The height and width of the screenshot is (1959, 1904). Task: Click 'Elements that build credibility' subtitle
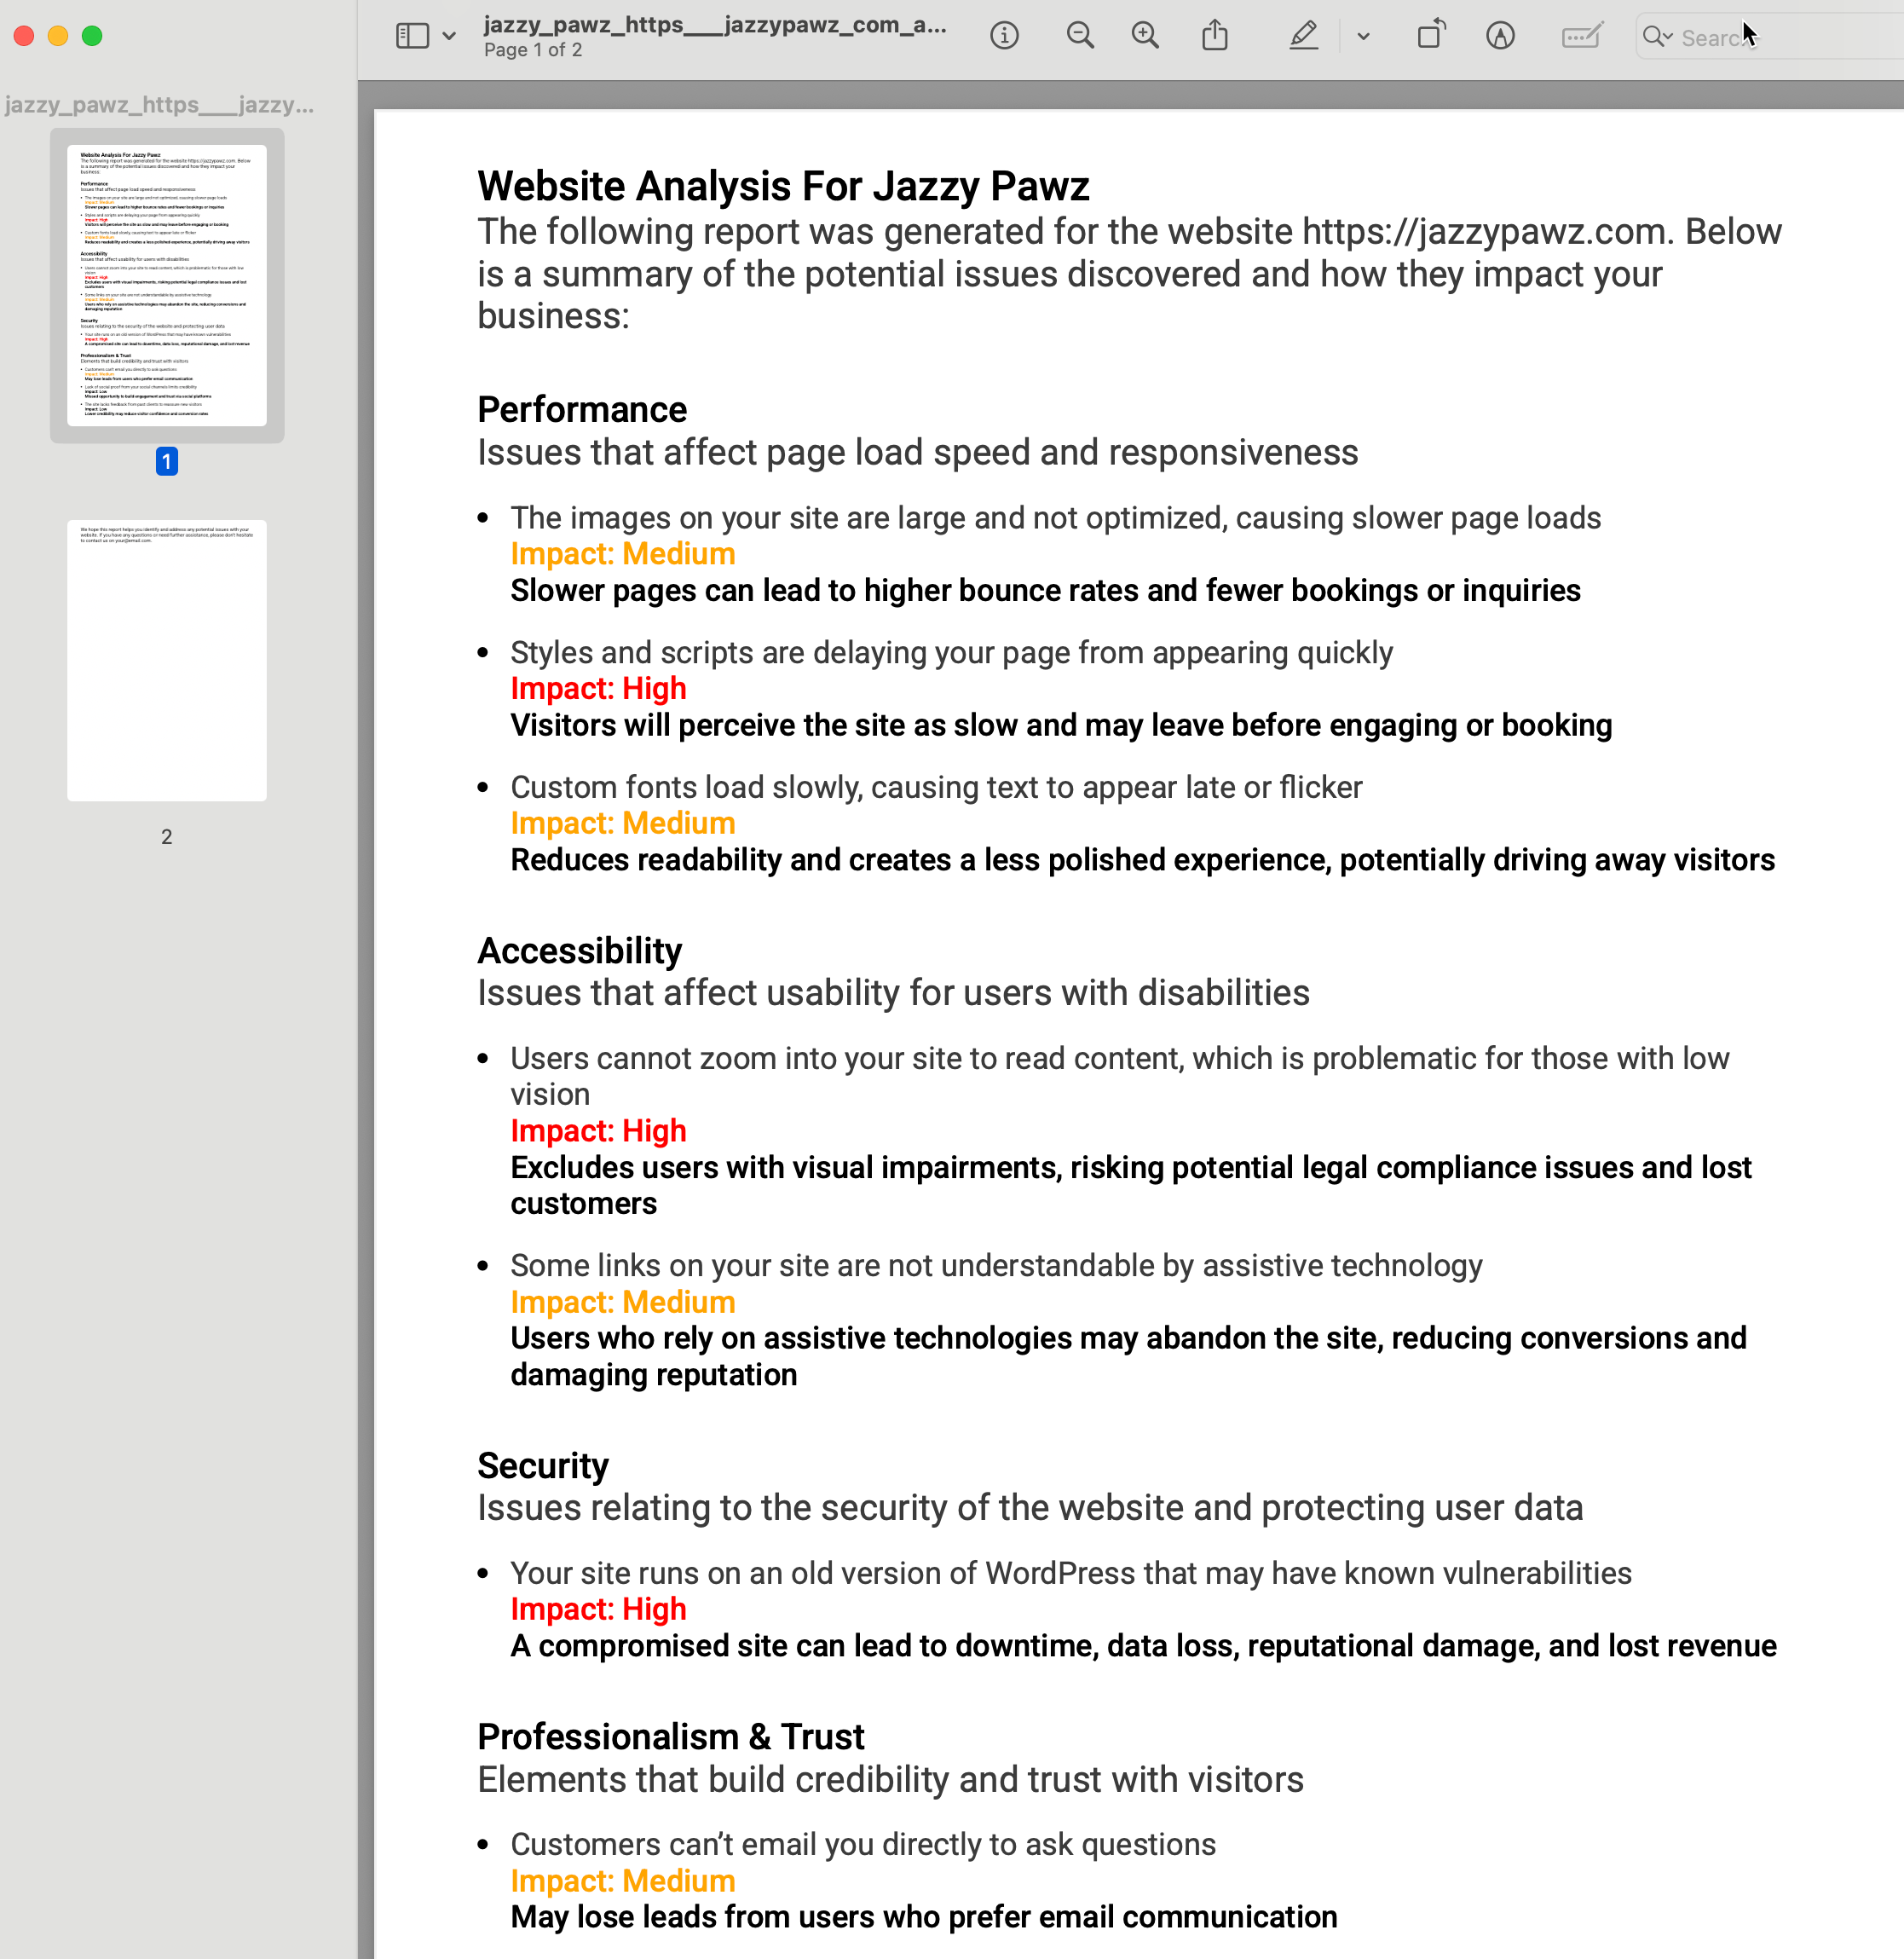click(x=890, y=1780)
